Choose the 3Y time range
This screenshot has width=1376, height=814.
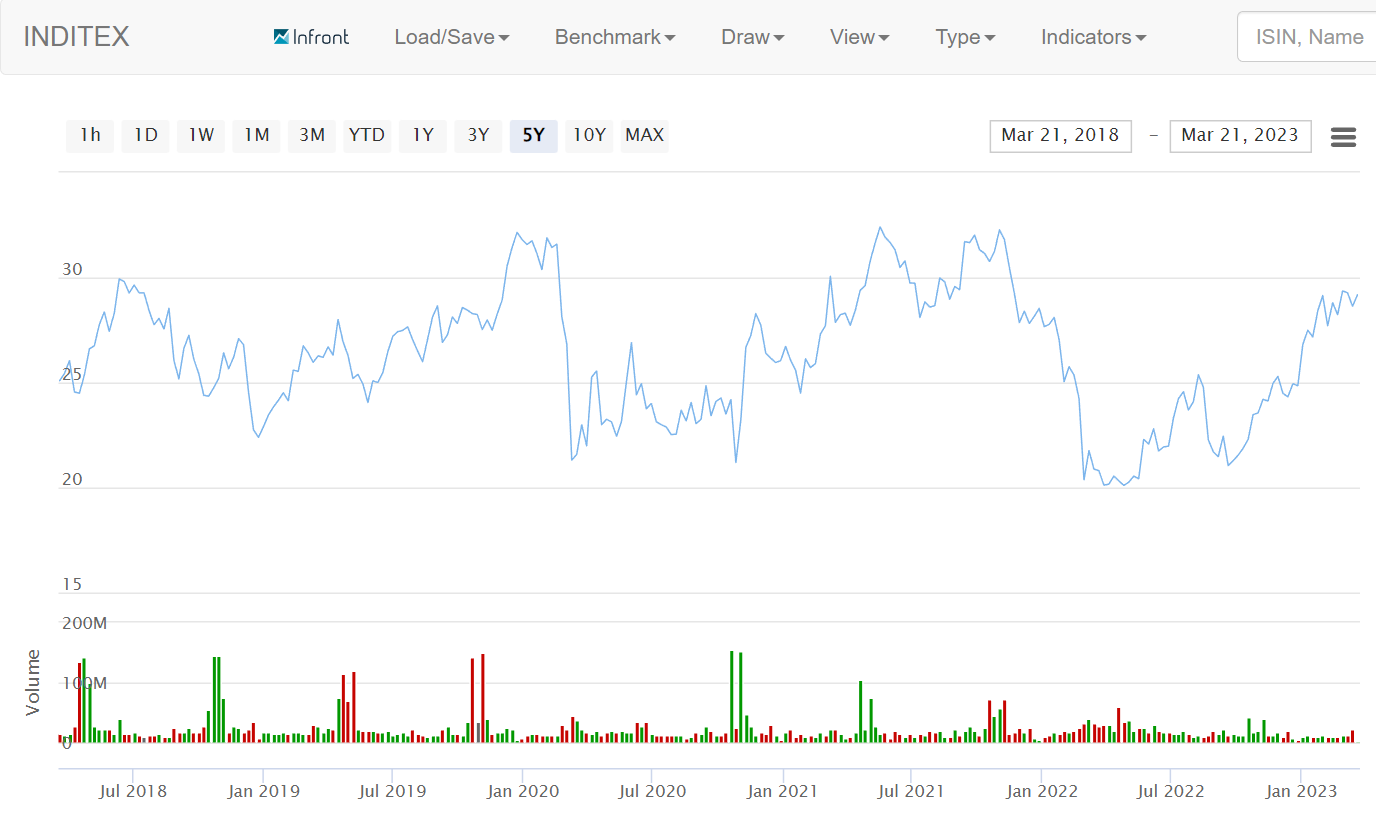478,135
